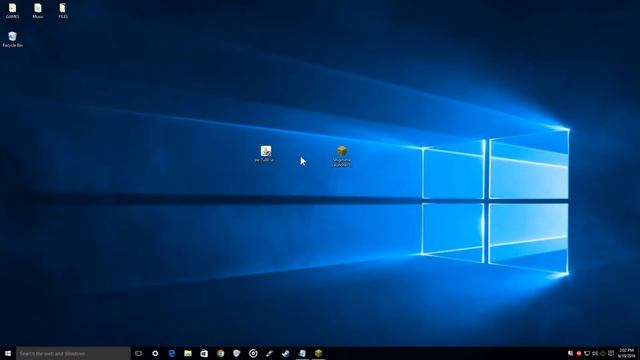
Task: Click the leftmost white system tray icon
Action: [570, 353]
